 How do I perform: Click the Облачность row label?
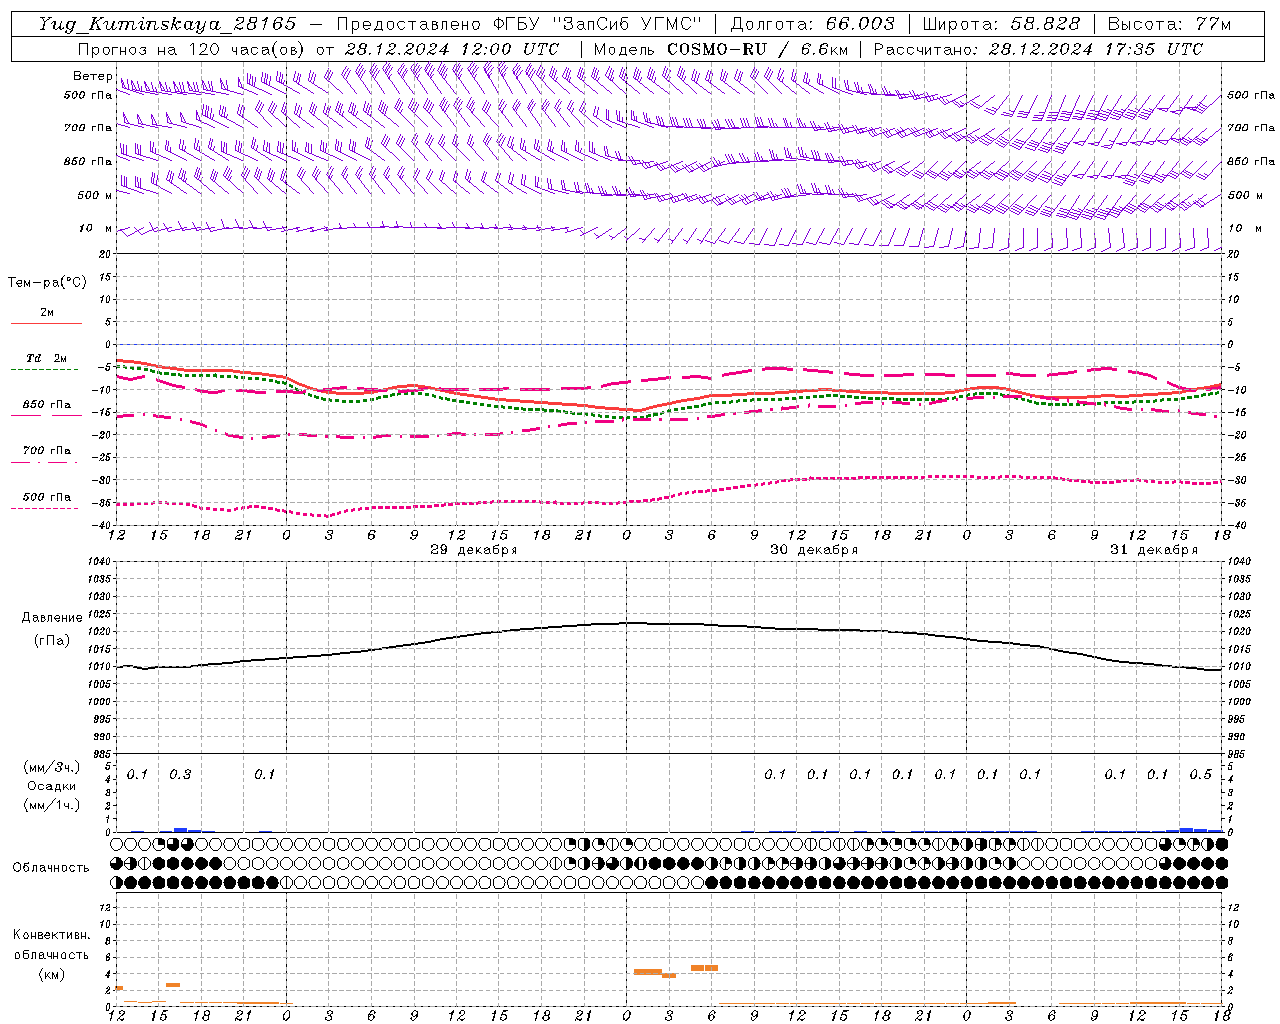pos(51,868)
